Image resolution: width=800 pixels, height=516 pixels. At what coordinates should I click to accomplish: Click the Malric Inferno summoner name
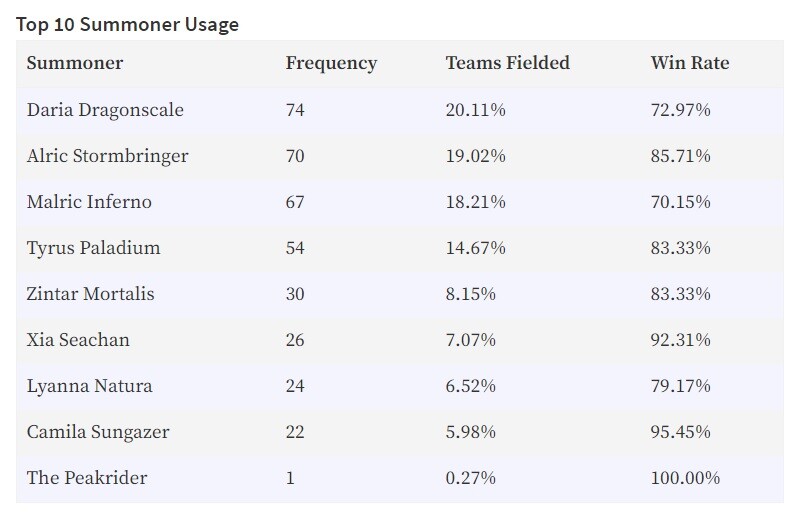(89, 202)
